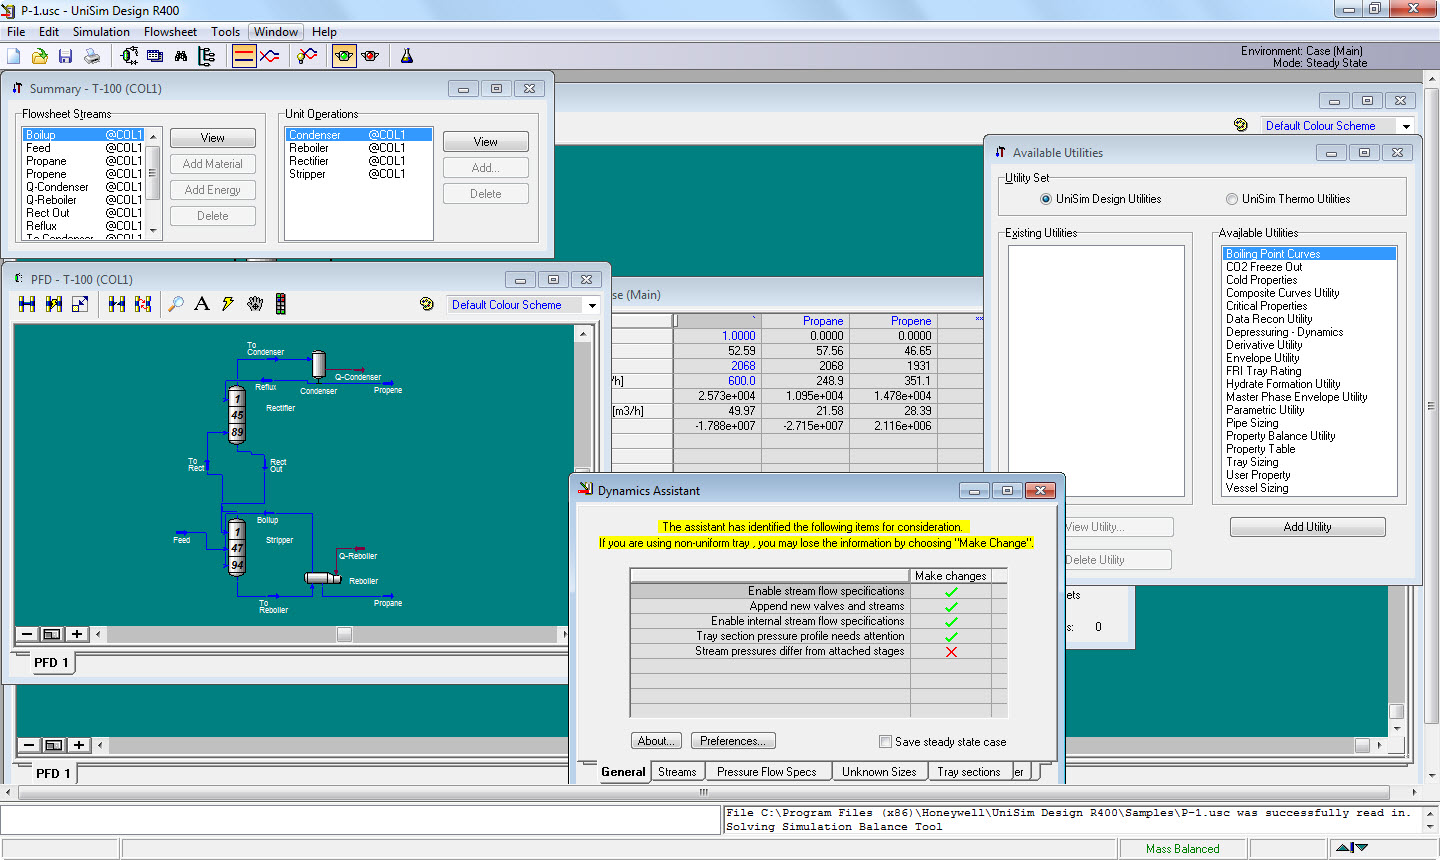The image size is (1440, 860).
Task: Open Preferences... in Dynamics Assistant
Action: click(733, 741)
